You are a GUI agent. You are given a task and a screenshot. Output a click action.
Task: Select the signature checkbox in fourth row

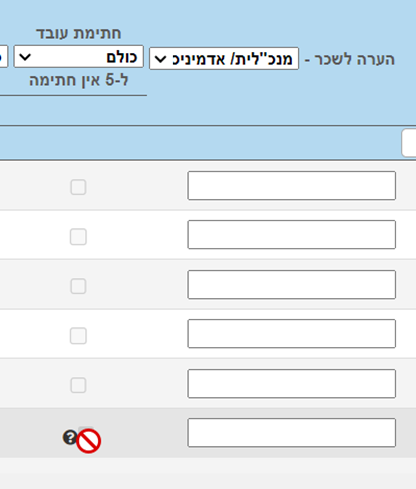point(78,336)
